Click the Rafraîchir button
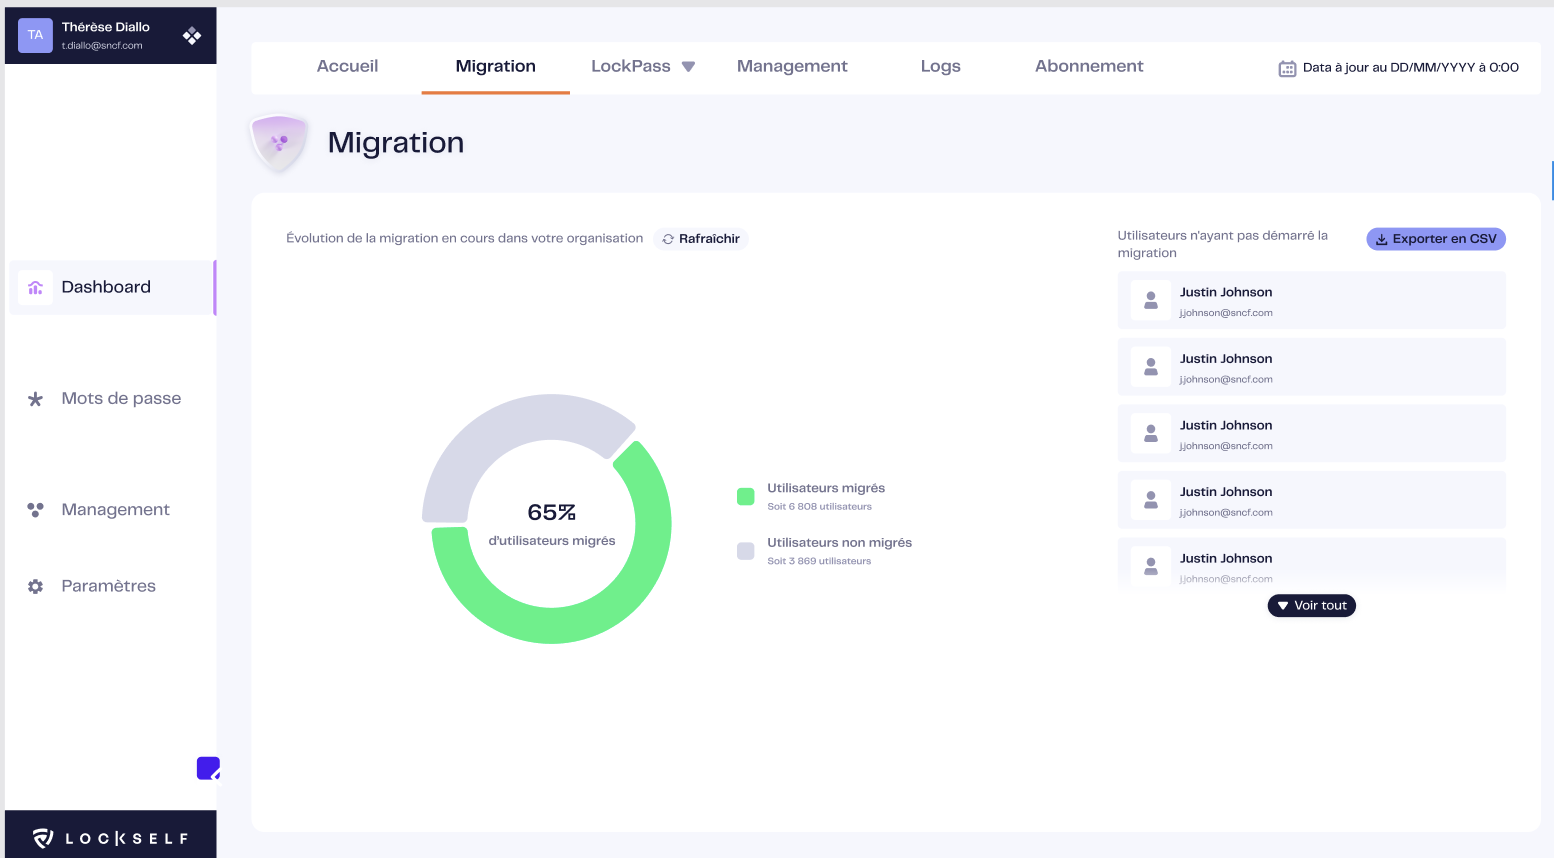This screenshot has height=858, width=1554. pyautogui.click(x=701, y=239)
